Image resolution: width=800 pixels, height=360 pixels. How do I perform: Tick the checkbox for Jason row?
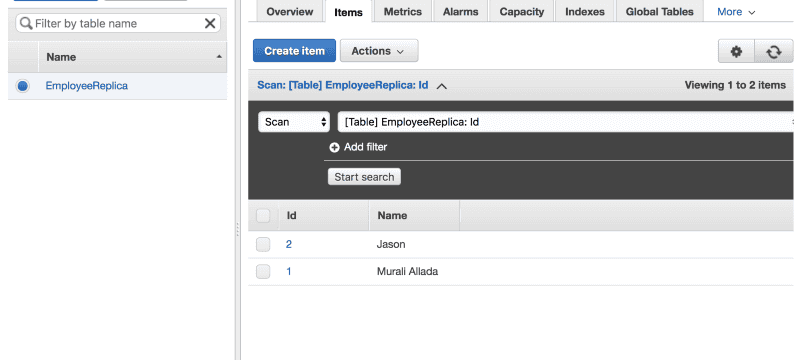click(x=263, y=245)
